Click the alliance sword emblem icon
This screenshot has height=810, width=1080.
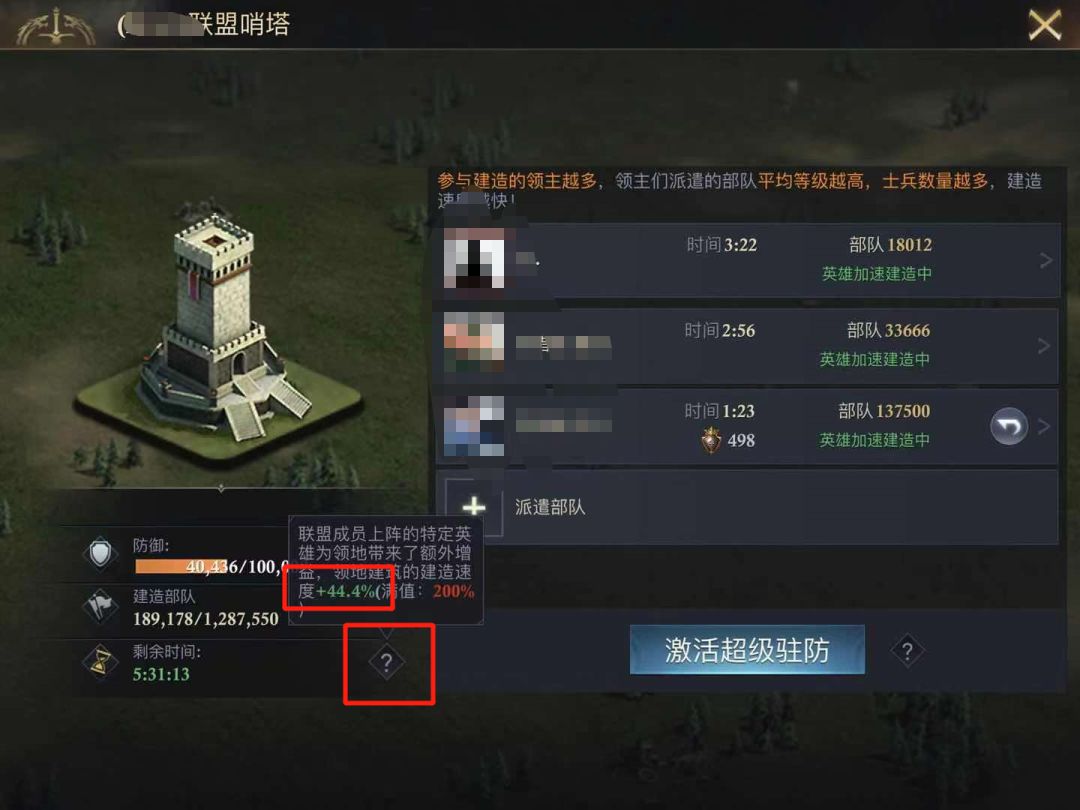[55, 26]
